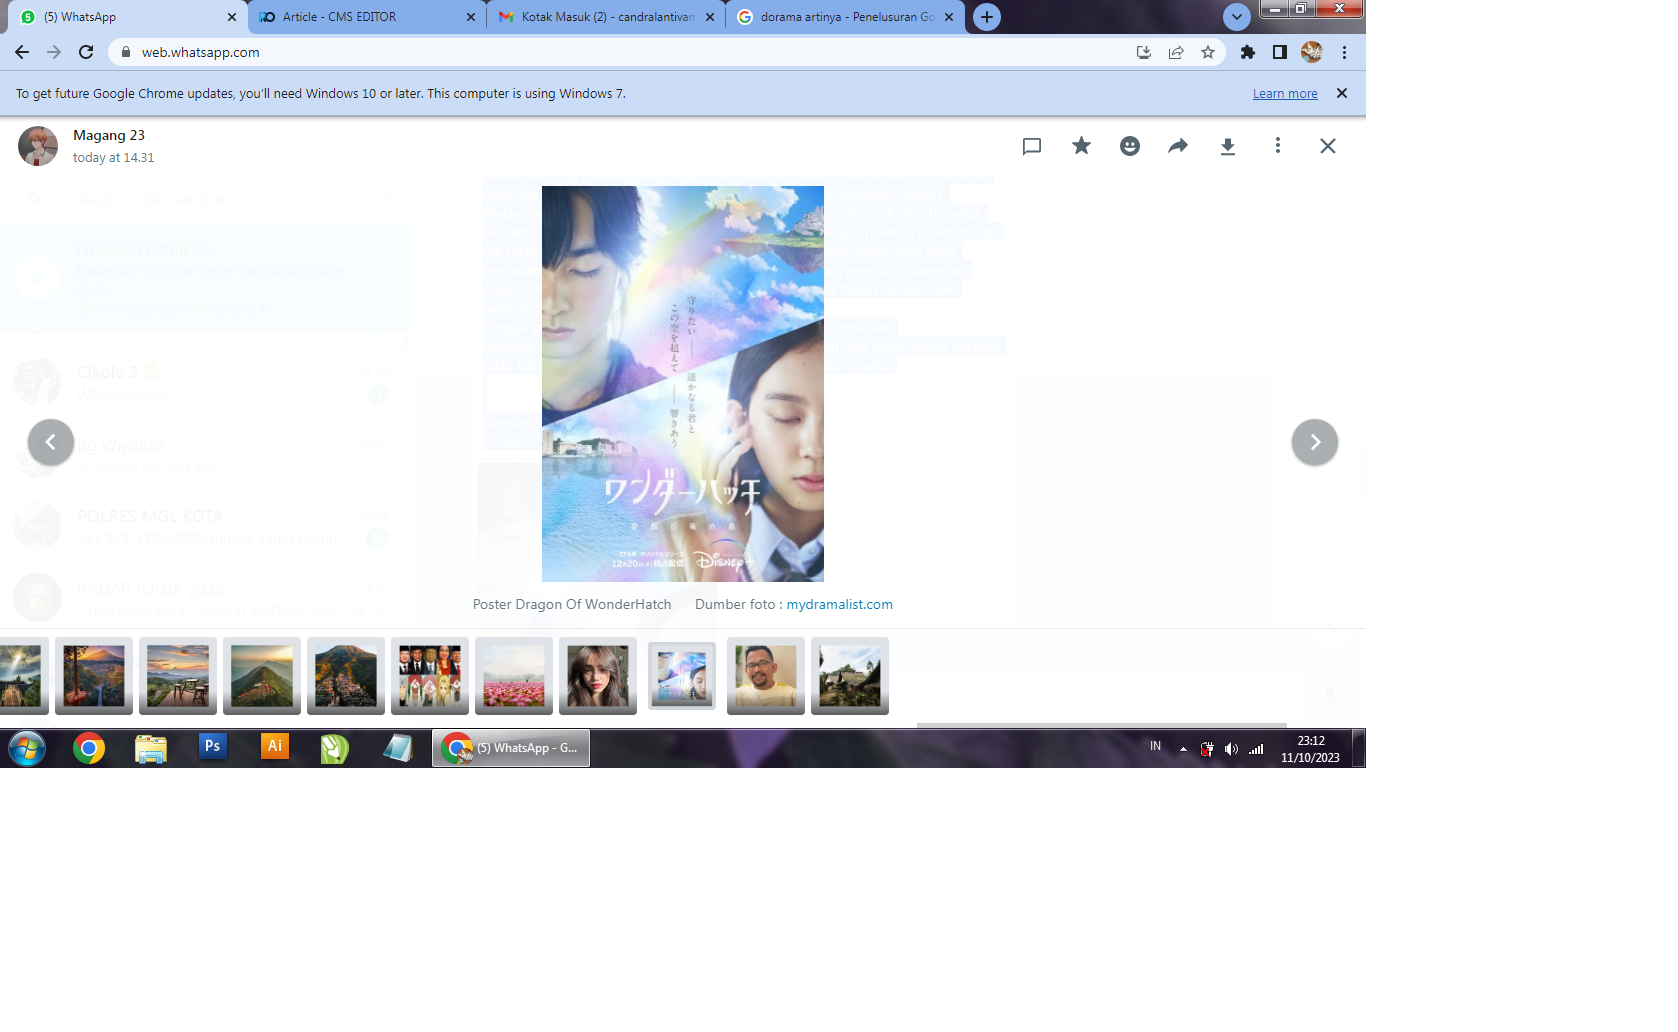
Task: Select the rocky hill village thumbnail
Action: pos(346,676)
